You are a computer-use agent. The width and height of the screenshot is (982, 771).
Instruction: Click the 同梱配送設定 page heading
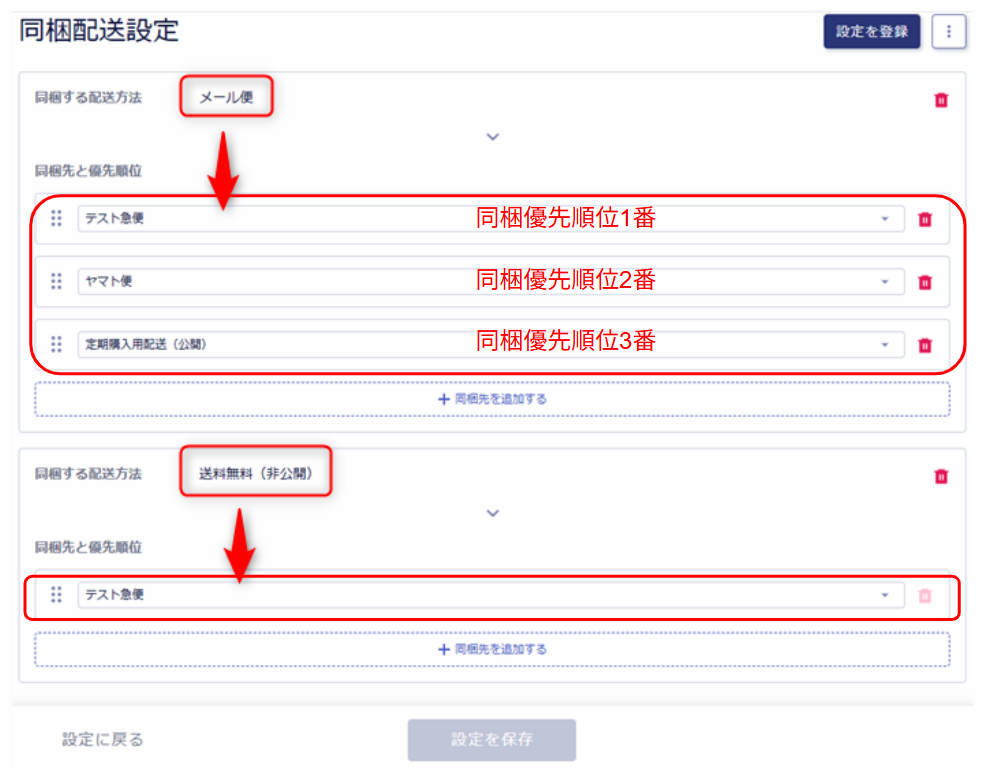pos(99,30)
